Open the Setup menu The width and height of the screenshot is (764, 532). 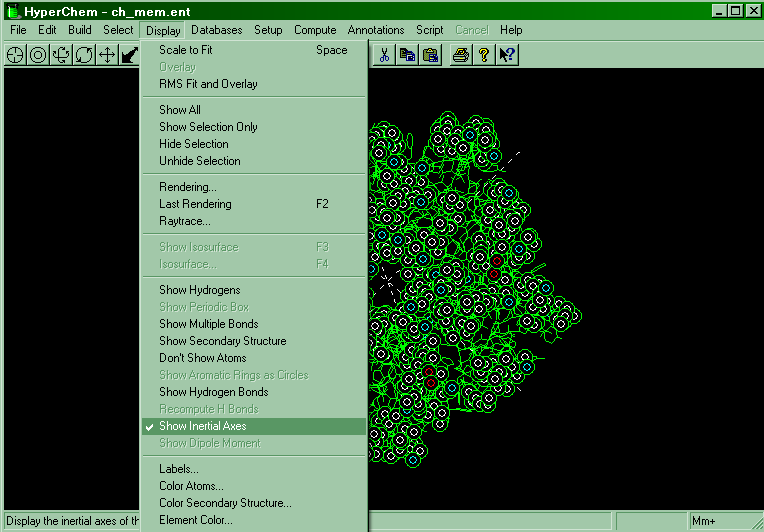(x=268, y=30)
